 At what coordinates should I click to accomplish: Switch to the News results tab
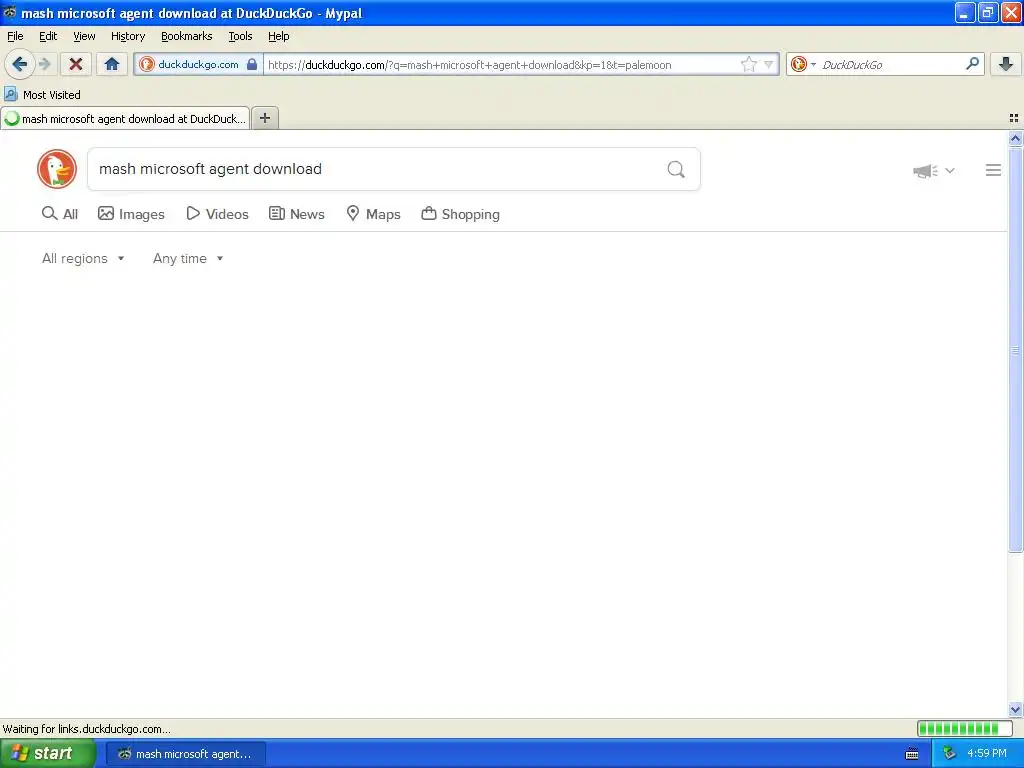coord(296,214)
